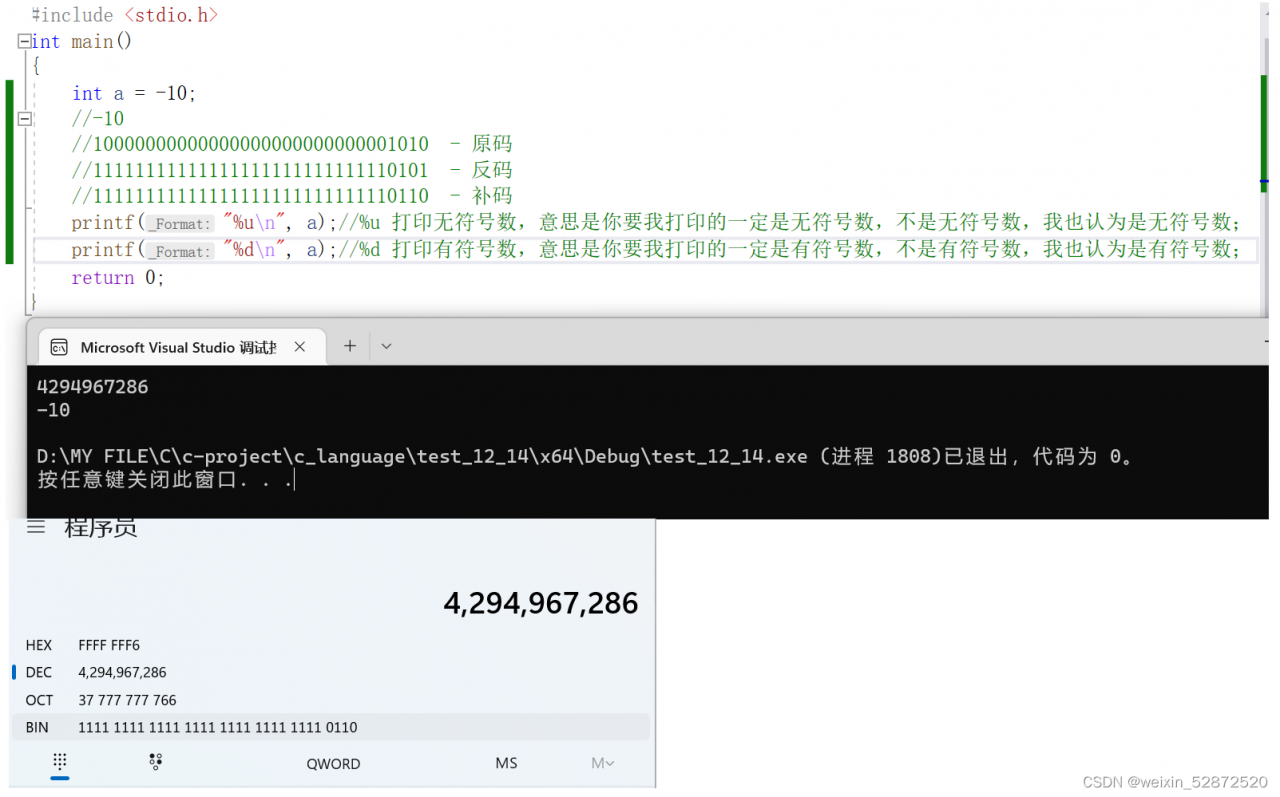
Task: Click the #include <stdio.h> line
Action: click(x=124, y=15)
